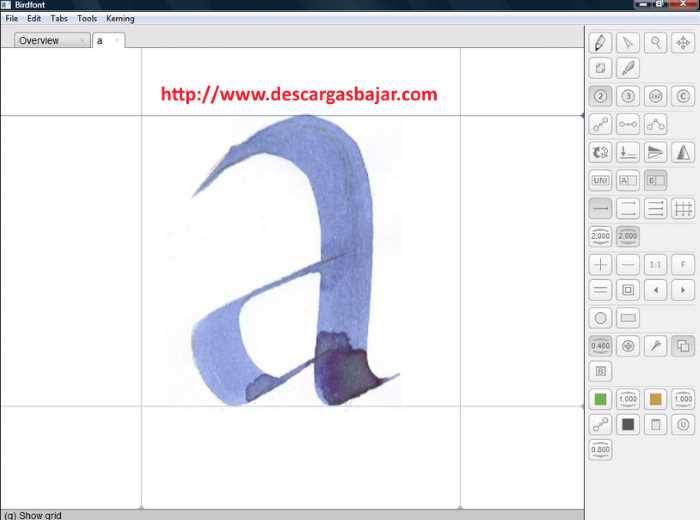The height and width of the screenshot is (520, 700).
Task: Open the Tabs menu
Action: (x=59, y=18)
